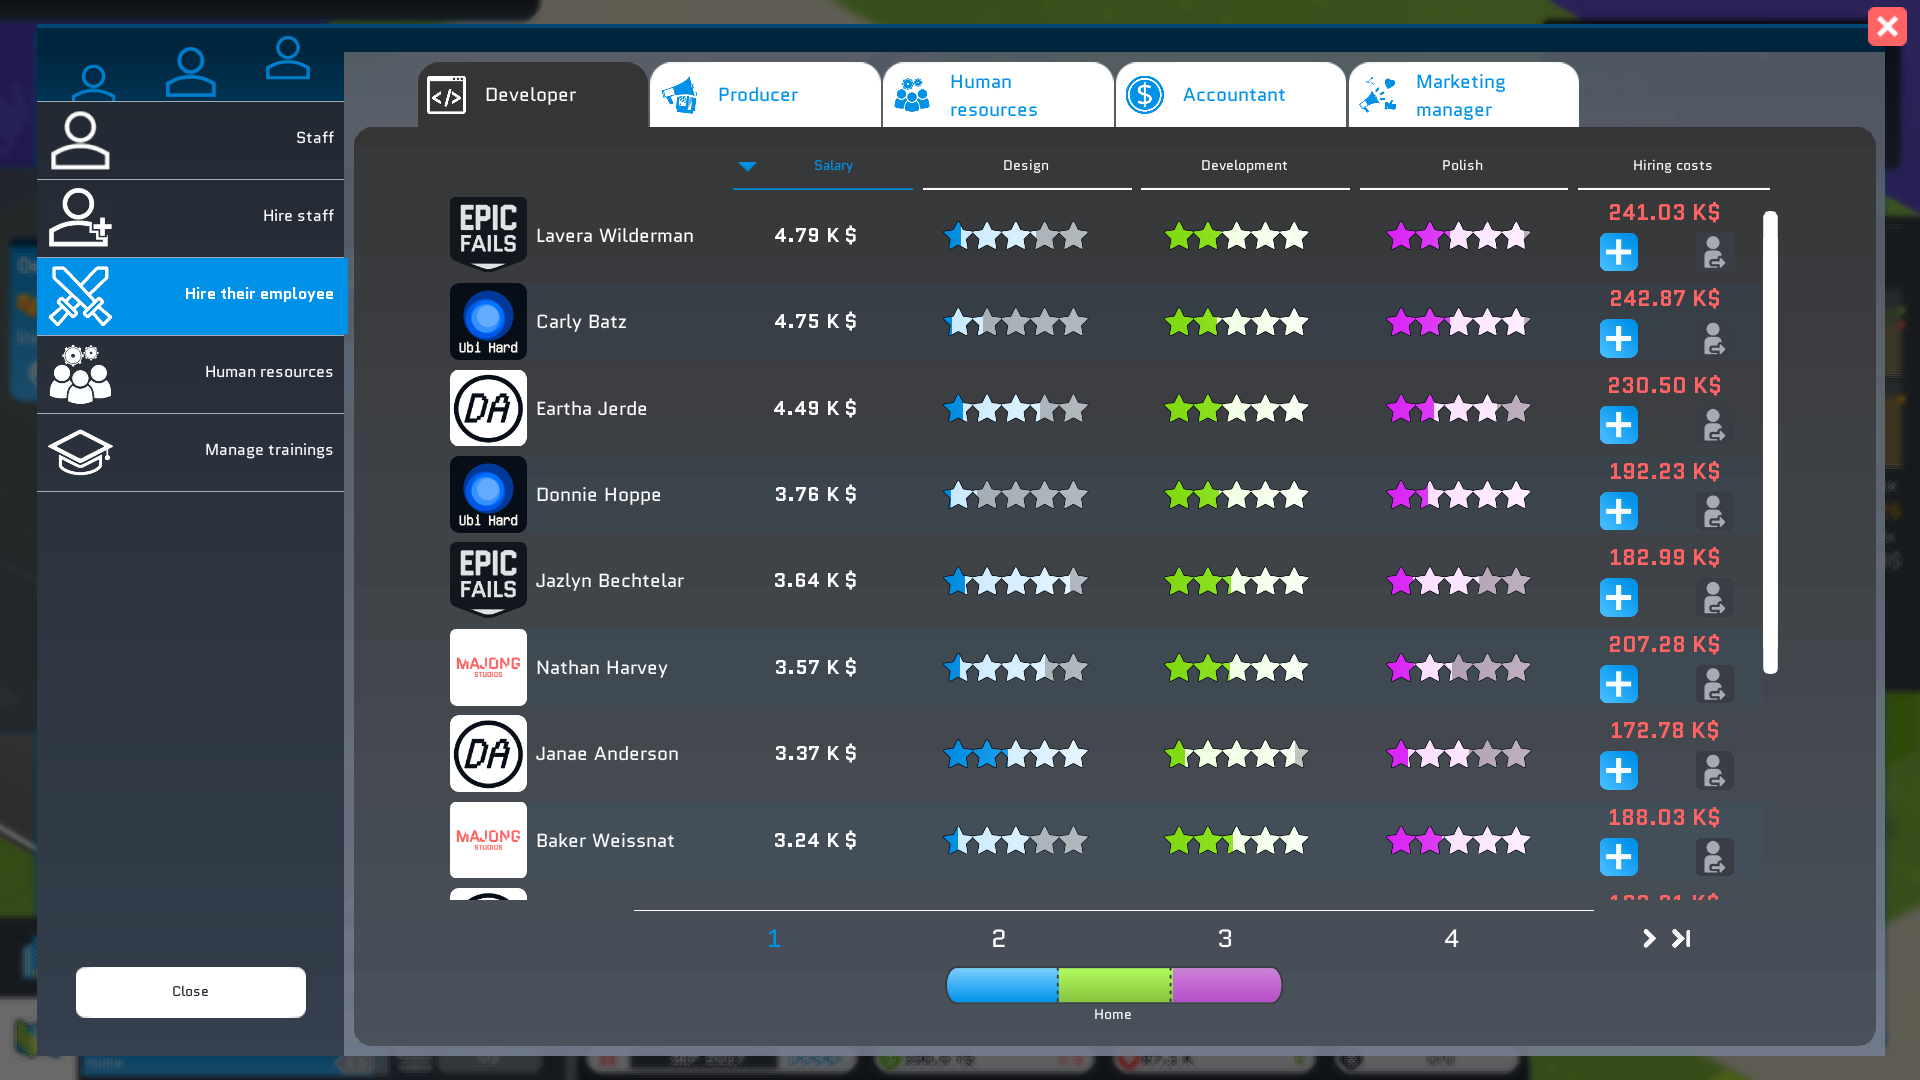Switch to the Marketing manager tab
1920x1080 pixels.
[1463, 95]
